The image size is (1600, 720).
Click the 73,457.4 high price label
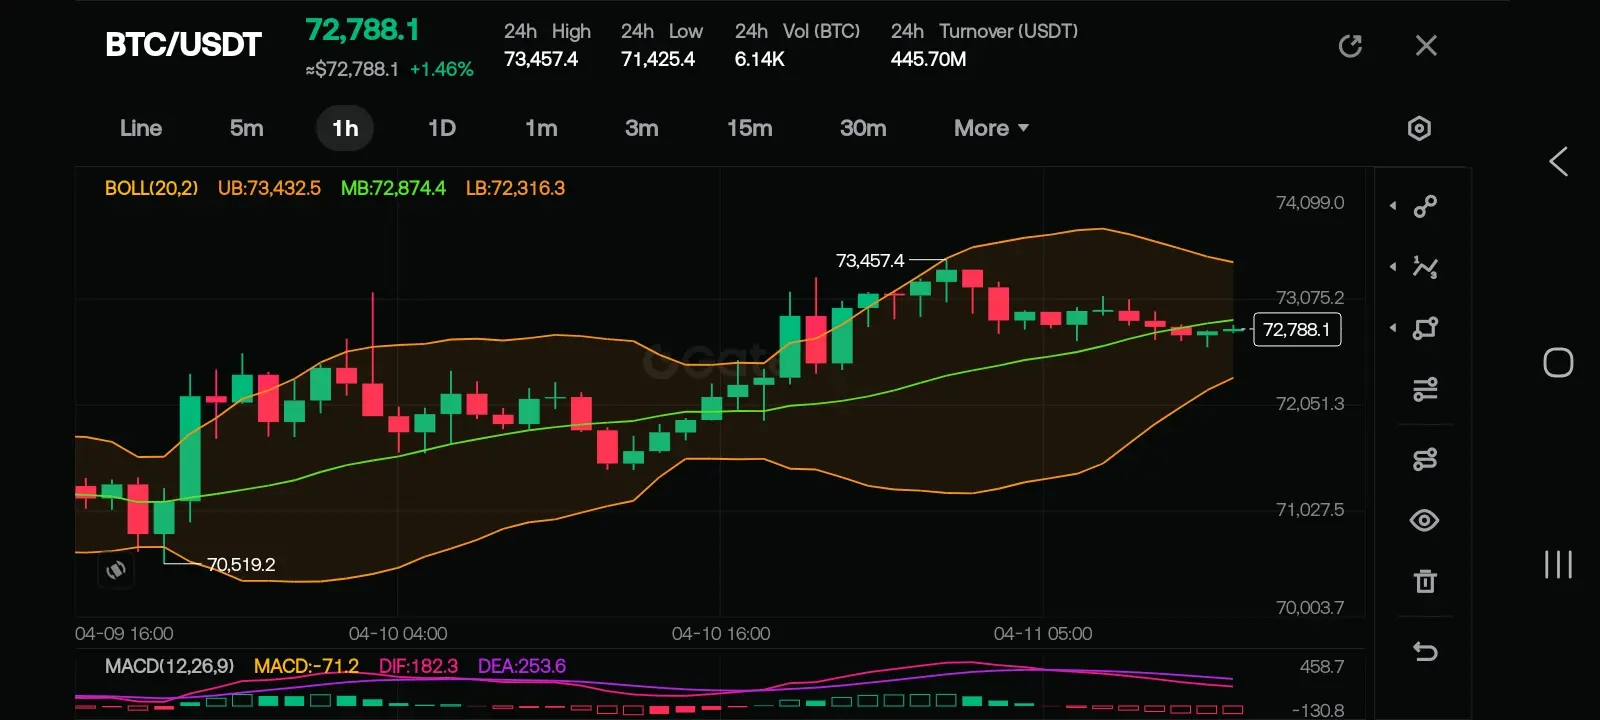[x=870, y=261]
